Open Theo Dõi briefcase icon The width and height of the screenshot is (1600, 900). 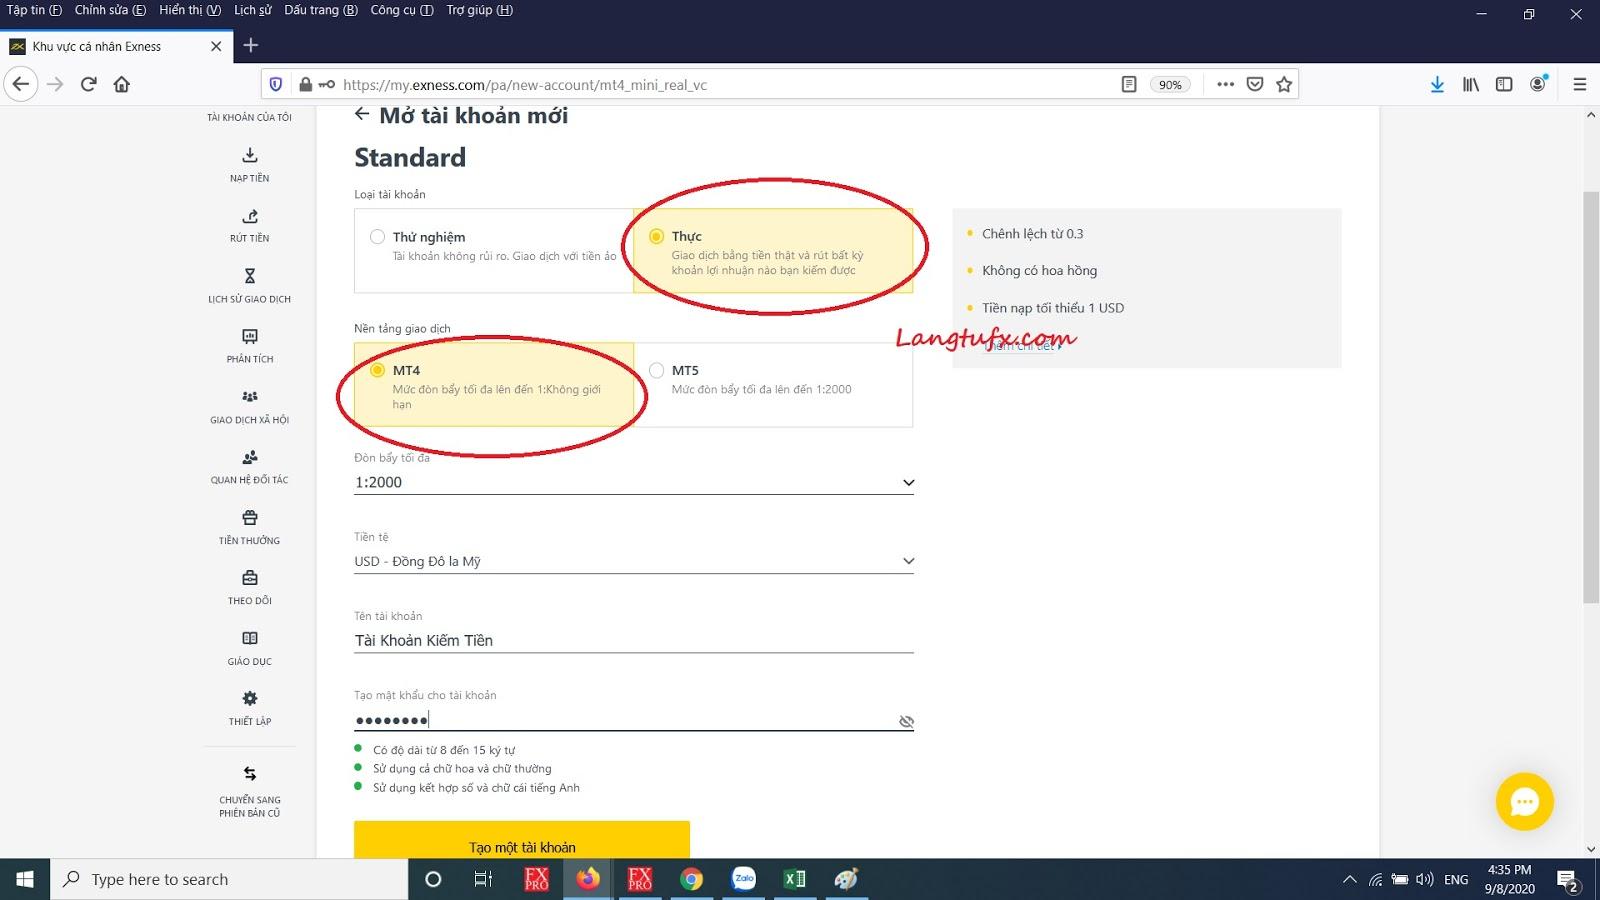coord(250,578)
